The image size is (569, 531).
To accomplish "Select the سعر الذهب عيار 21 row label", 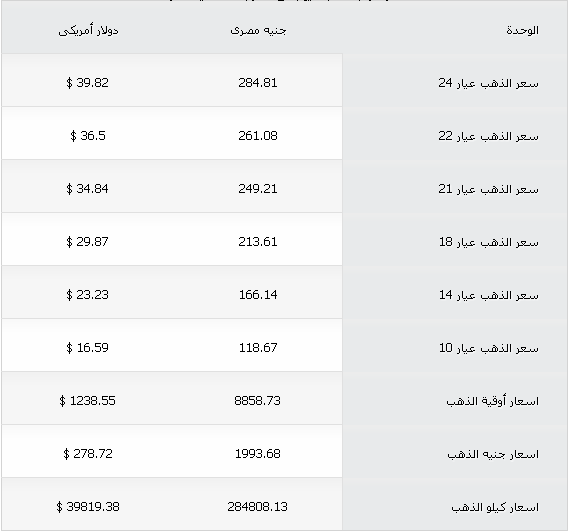I will click(488, 189).
